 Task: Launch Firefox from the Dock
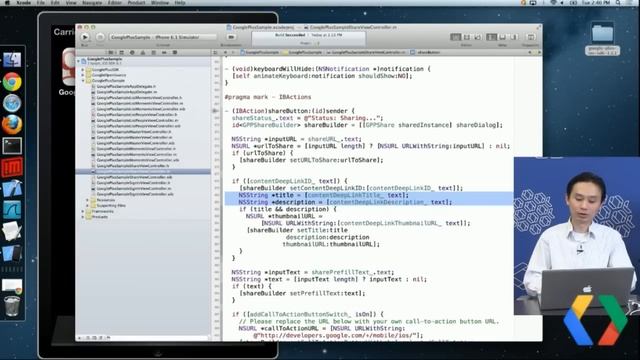tap(12, 124)
